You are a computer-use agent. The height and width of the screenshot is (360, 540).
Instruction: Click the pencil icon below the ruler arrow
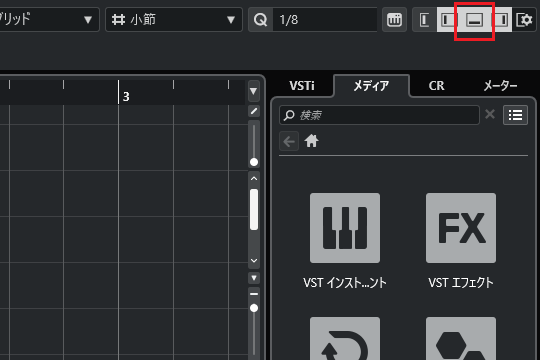pyautogui.click(x=254, y=111)
